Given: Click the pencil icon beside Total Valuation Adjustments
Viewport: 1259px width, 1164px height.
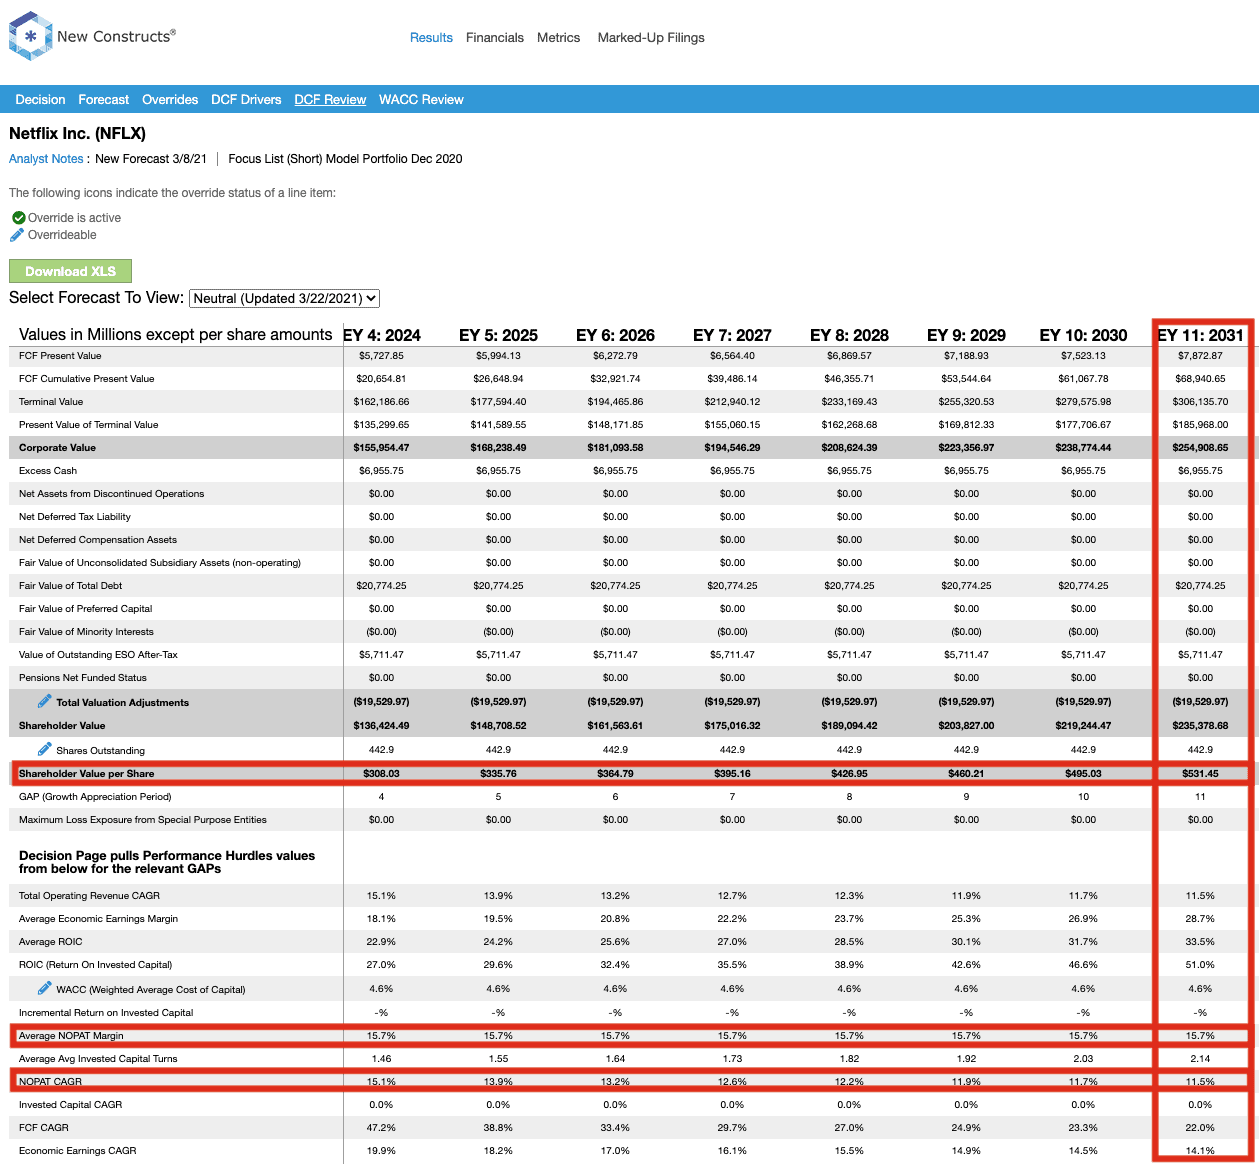Looking at the screenshot, I should point(45,701).
